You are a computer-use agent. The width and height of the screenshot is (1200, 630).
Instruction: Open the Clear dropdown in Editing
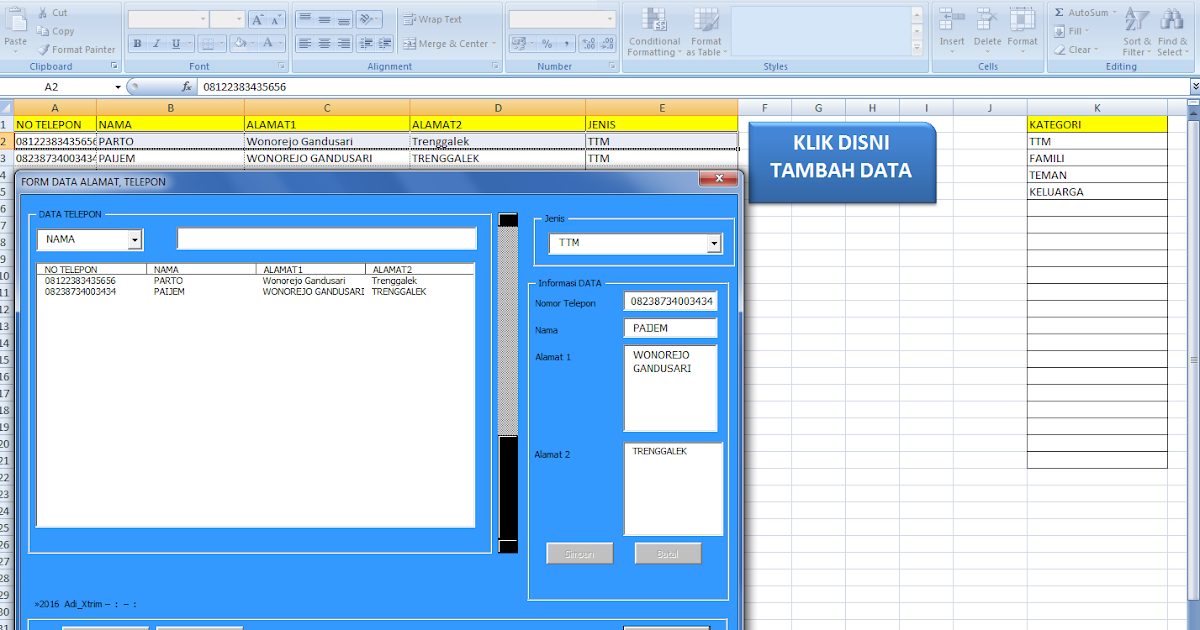click(x=1075, y=49)
